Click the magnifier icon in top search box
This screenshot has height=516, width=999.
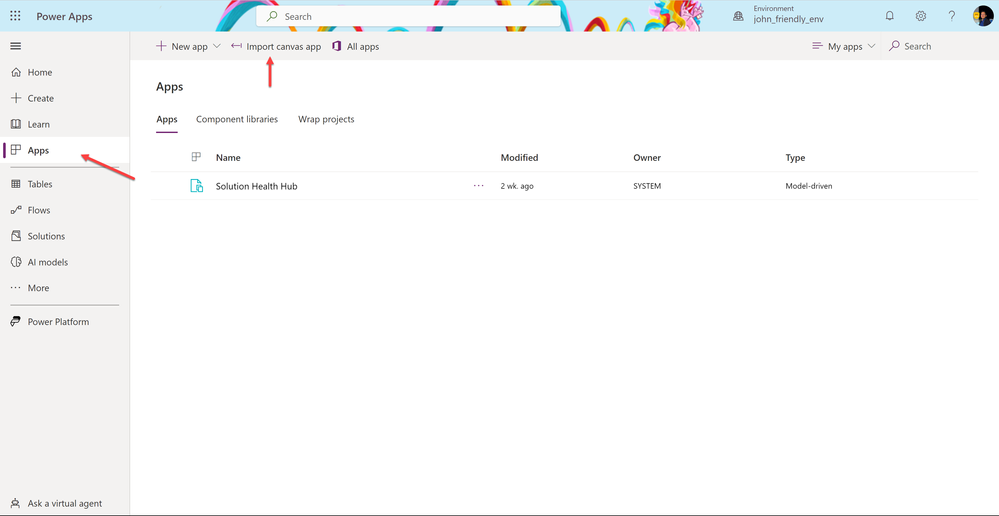[x=273, y=17]
